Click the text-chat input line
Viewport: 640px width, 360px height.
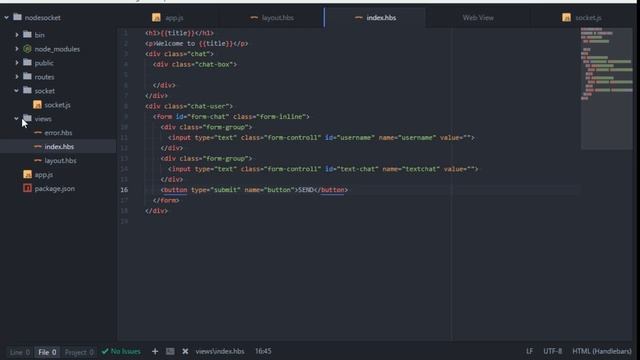[323, 169]
